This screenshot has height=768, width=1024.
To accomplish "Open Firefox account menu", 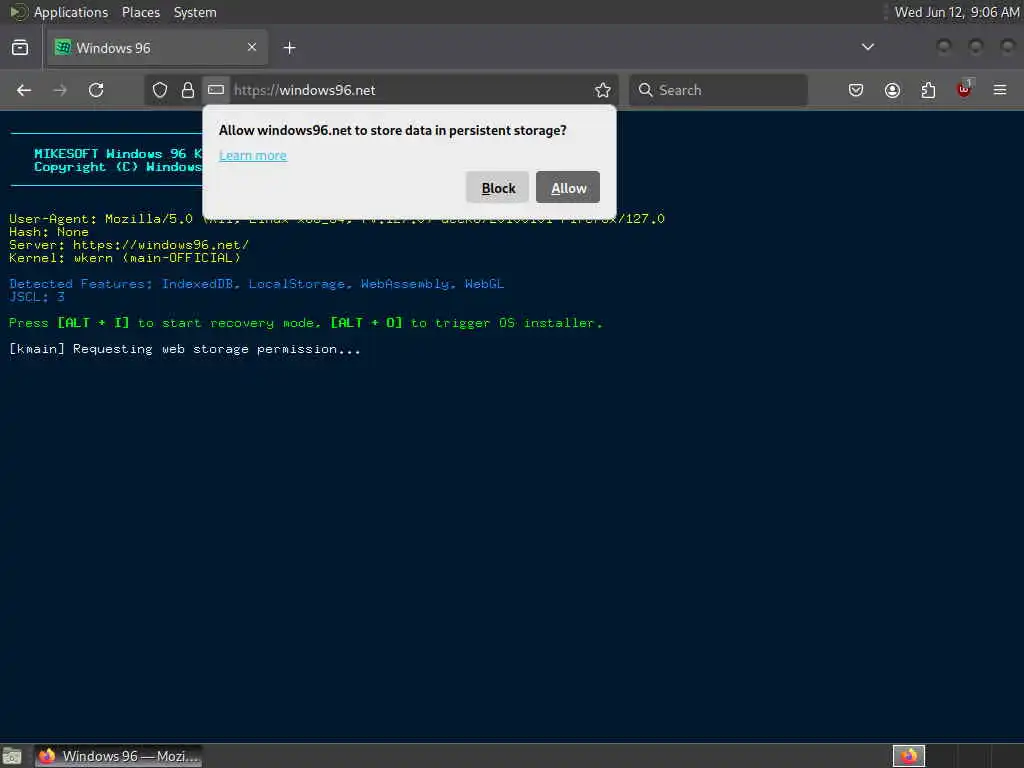I will [892, 90].
